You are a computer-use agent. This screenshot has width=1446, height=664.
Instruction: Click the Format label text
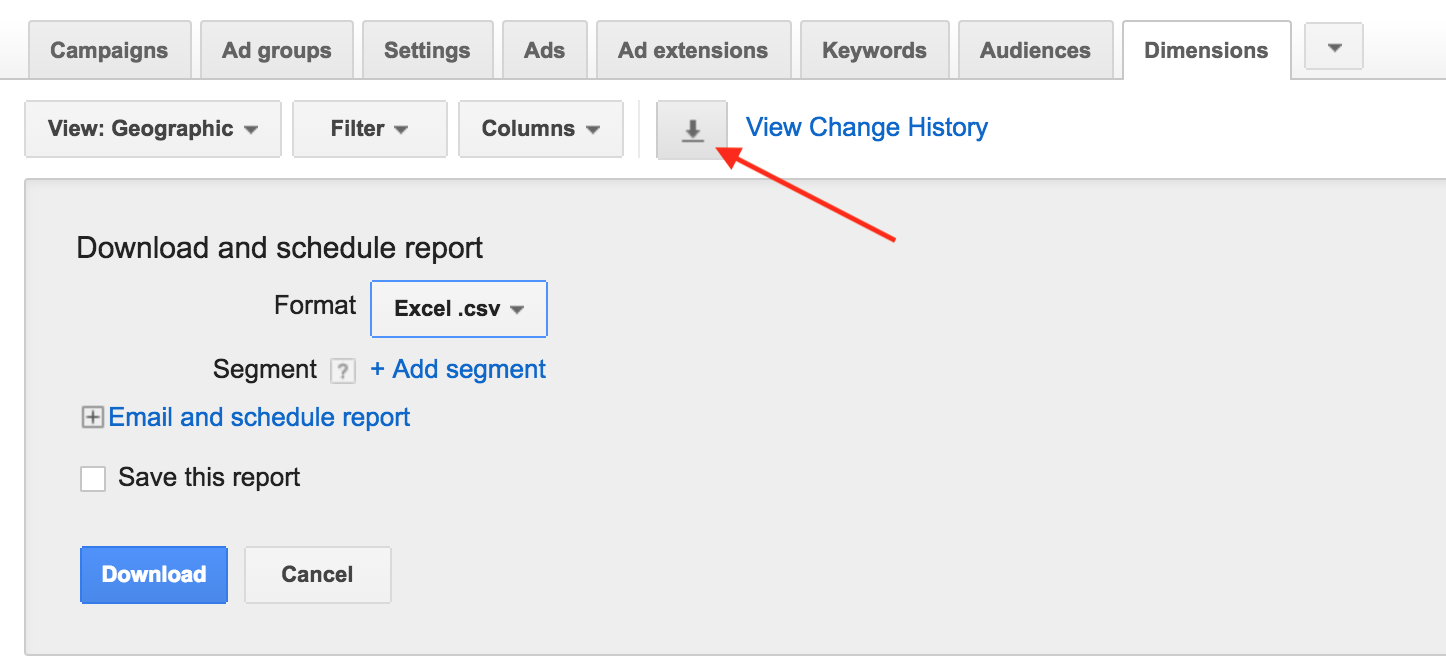coord(315,306)
